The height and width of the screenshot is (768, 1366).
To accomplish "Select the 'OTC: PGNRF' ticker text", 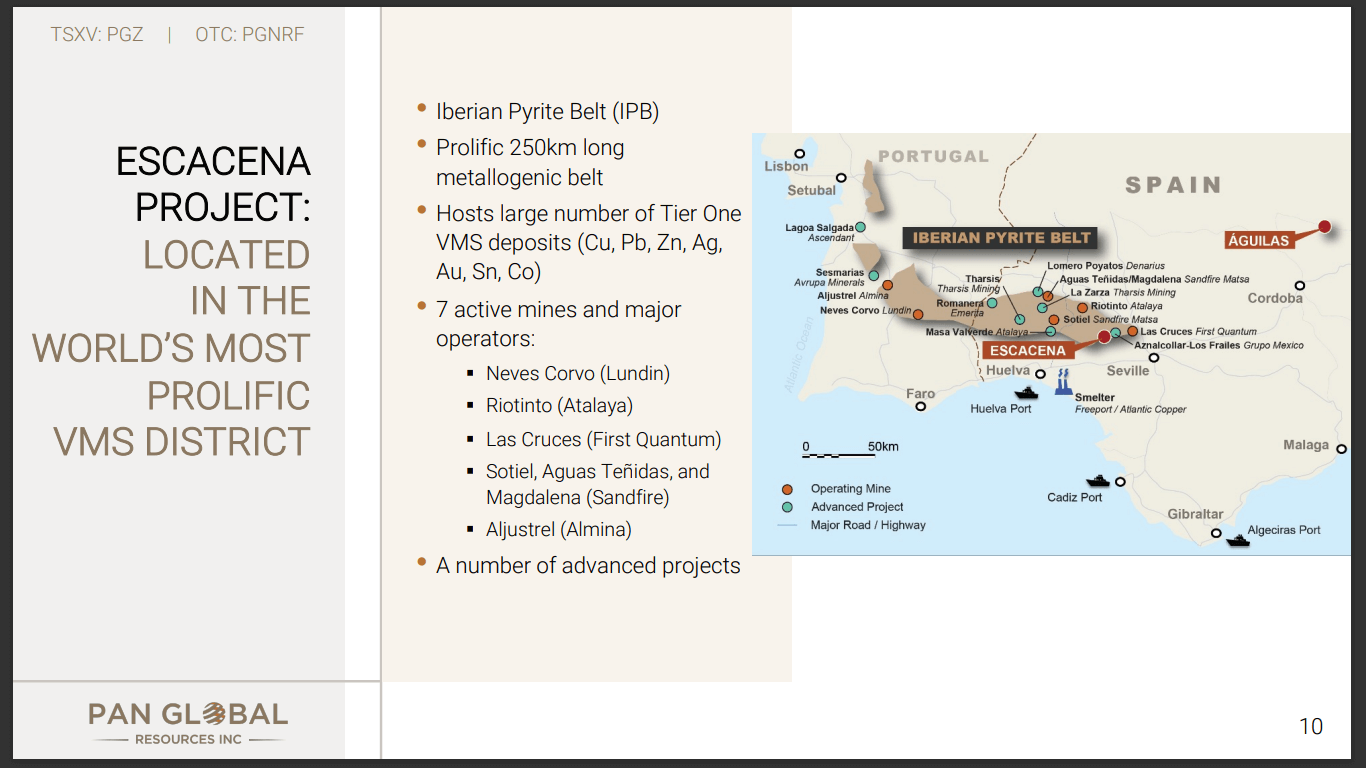I will pos(250,35).
